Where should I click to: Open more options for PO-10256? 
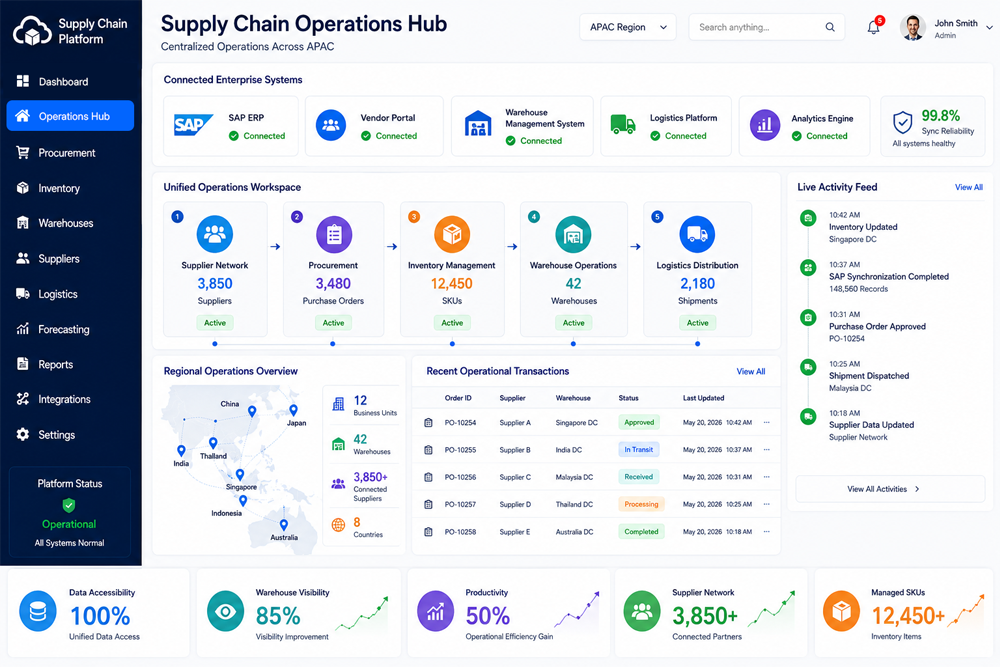point(767,476)
